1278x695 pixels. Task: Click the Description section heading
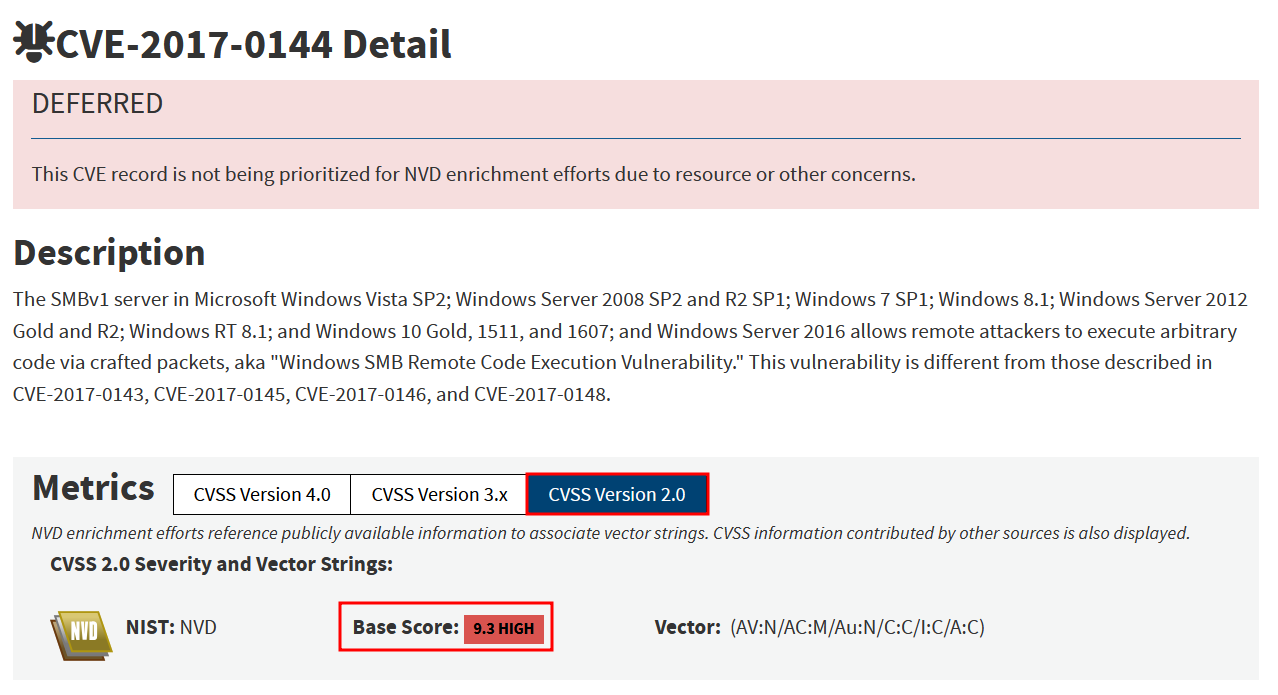click(x=109, y=252)
